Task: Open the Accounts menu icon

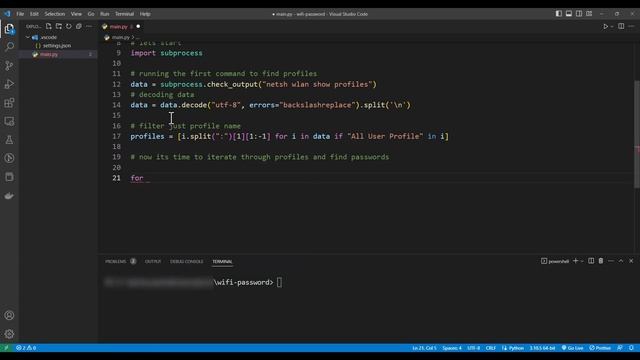Action: [9, 315]
